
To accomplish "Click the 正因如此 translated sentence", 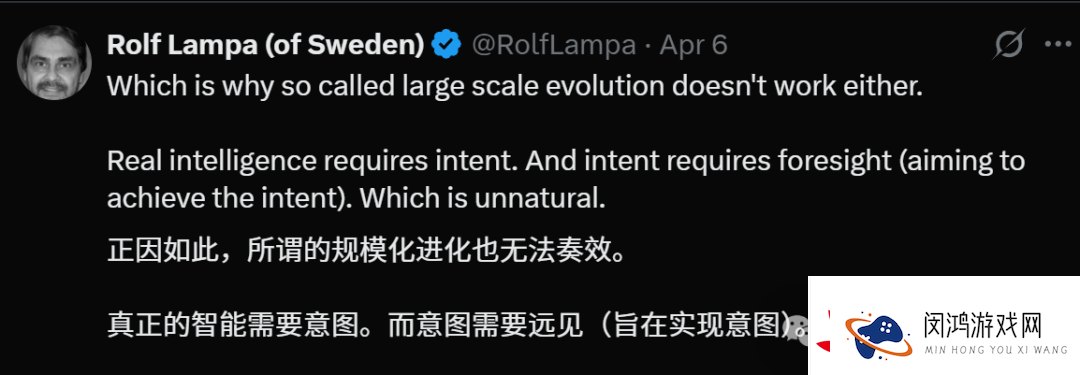I will coord(366,251).
